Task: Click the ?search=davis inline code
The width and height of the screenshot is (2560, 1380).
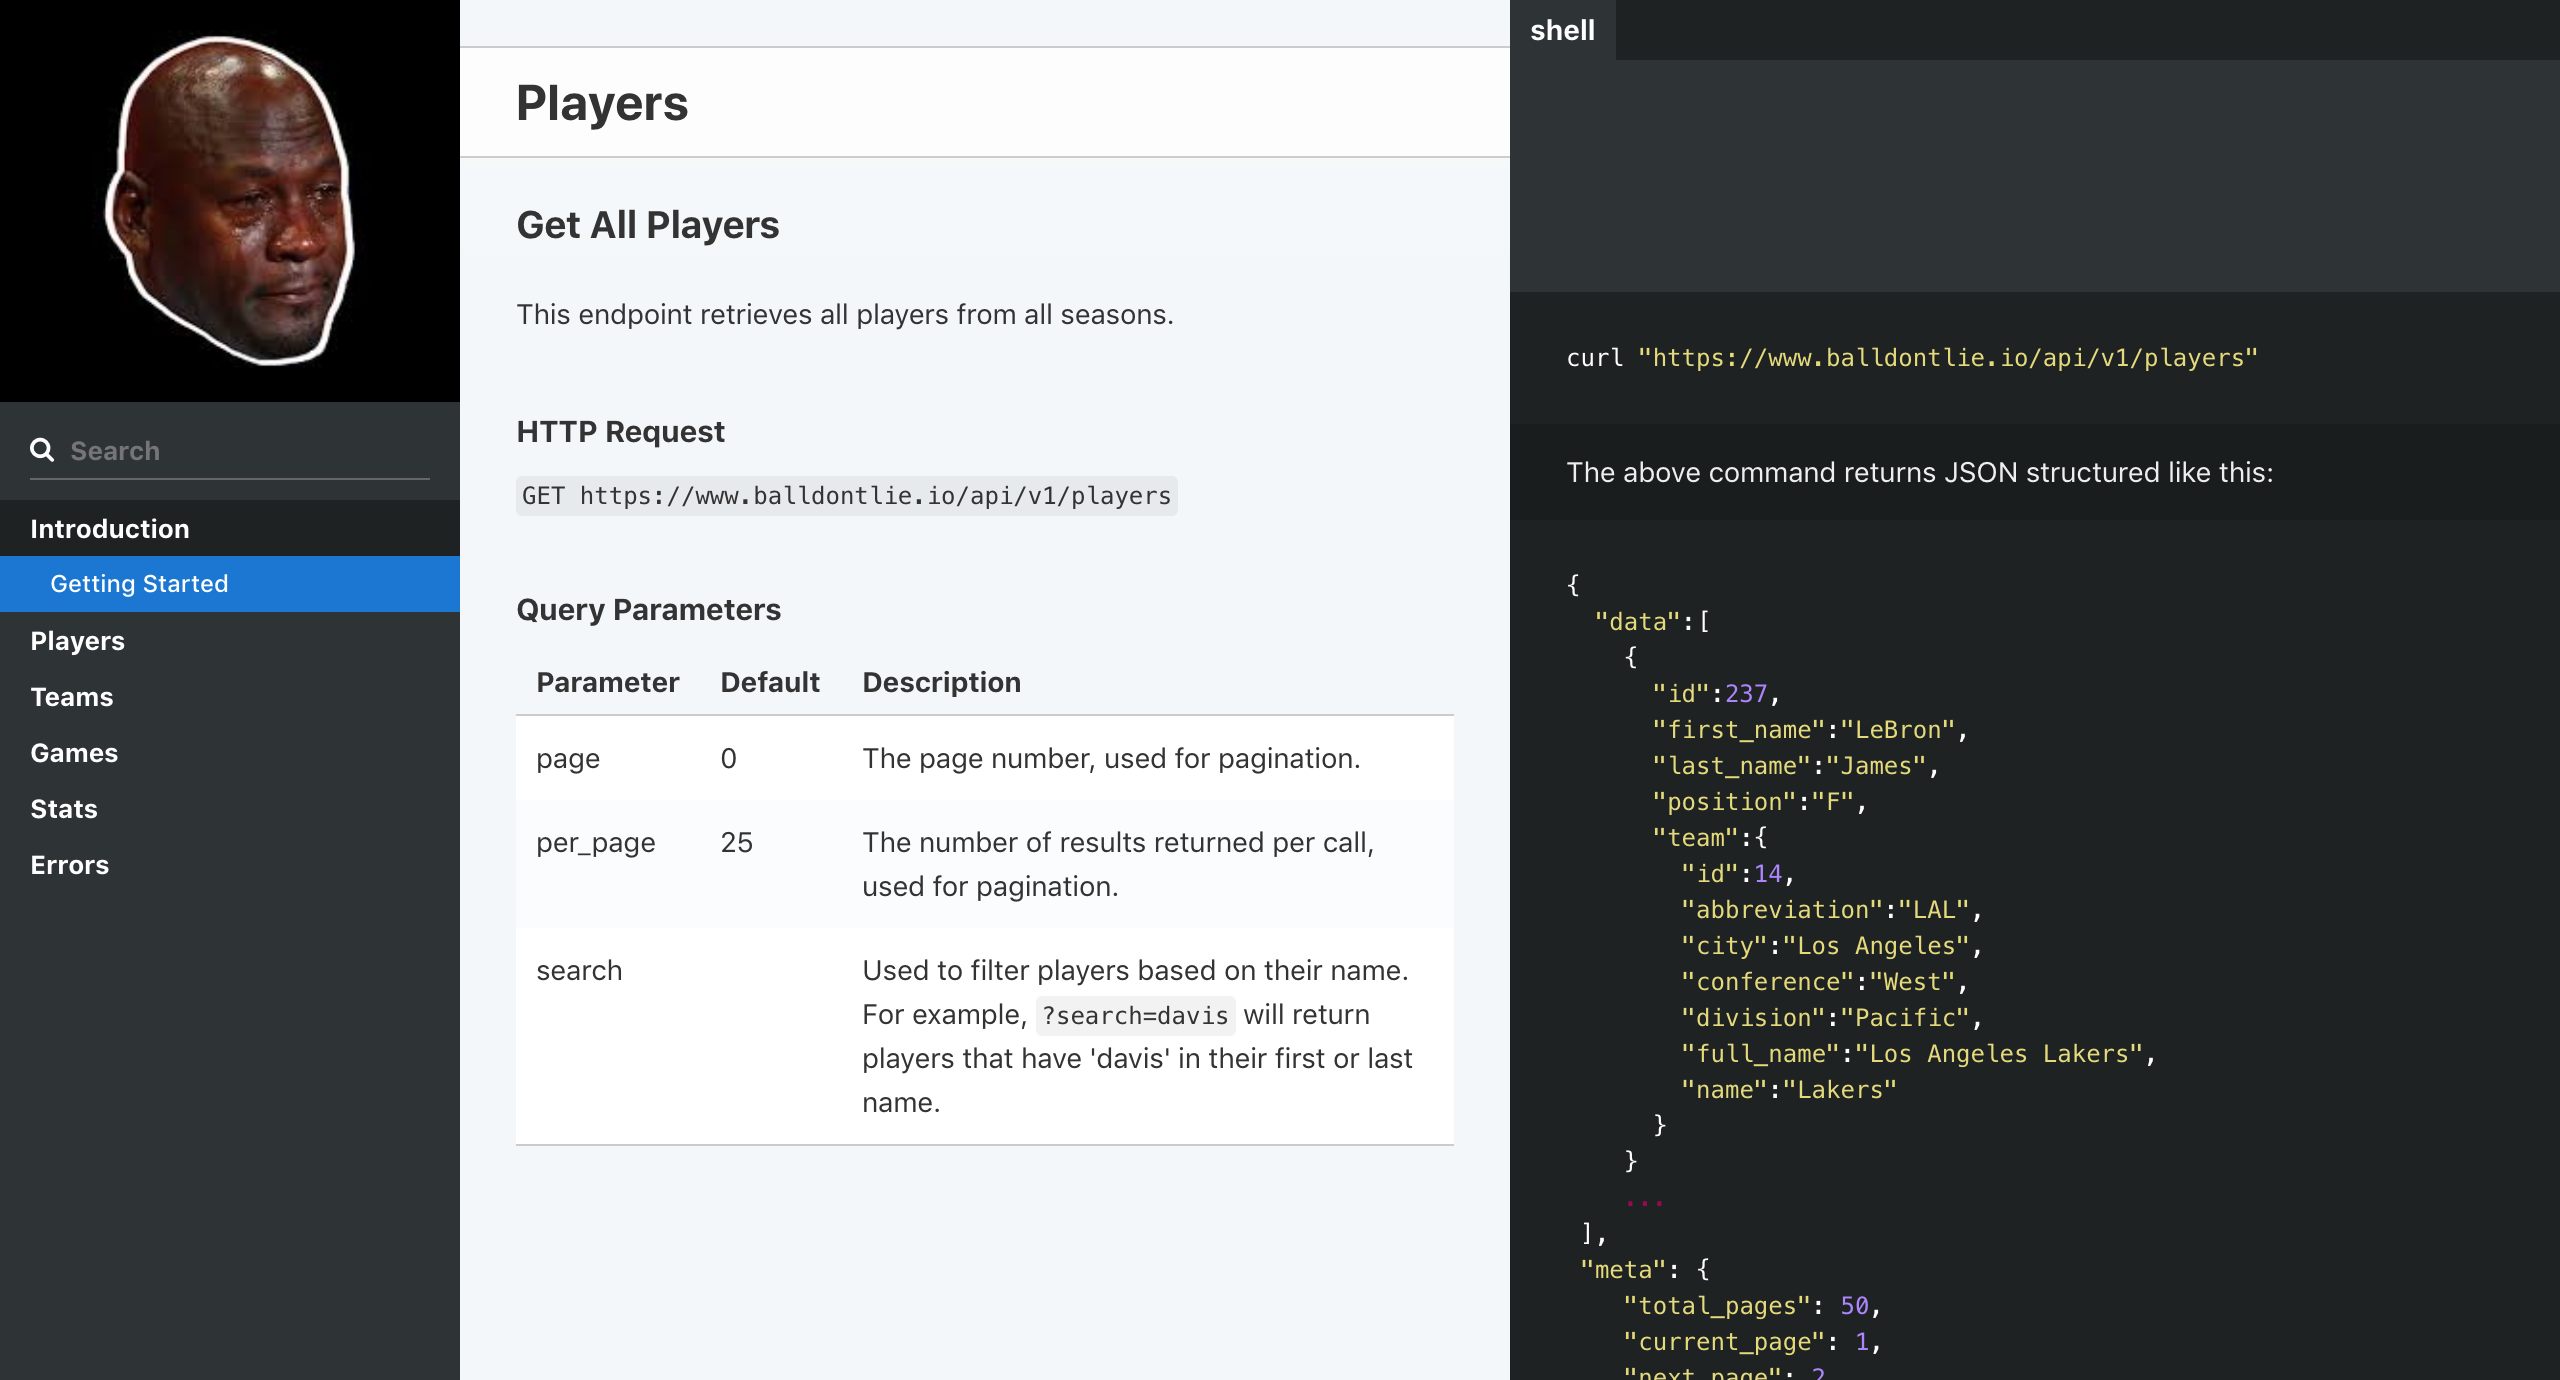Action: [1134, 1016]
